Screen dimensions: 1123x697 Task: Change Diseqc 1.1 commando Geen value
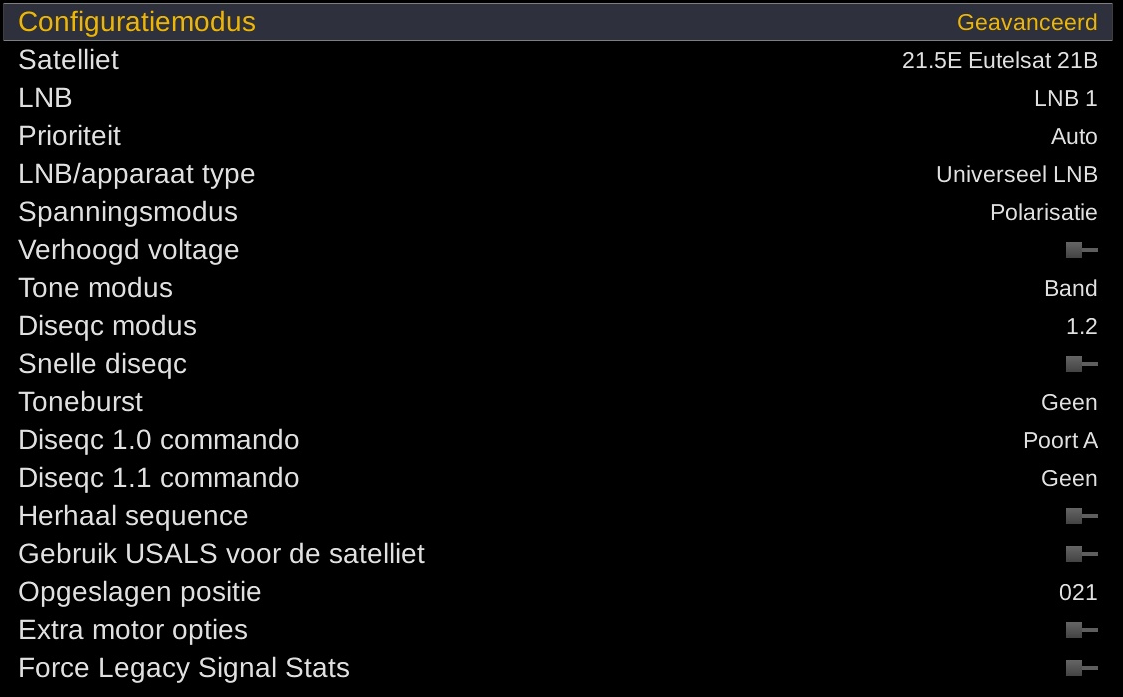tap(1069, 479)
